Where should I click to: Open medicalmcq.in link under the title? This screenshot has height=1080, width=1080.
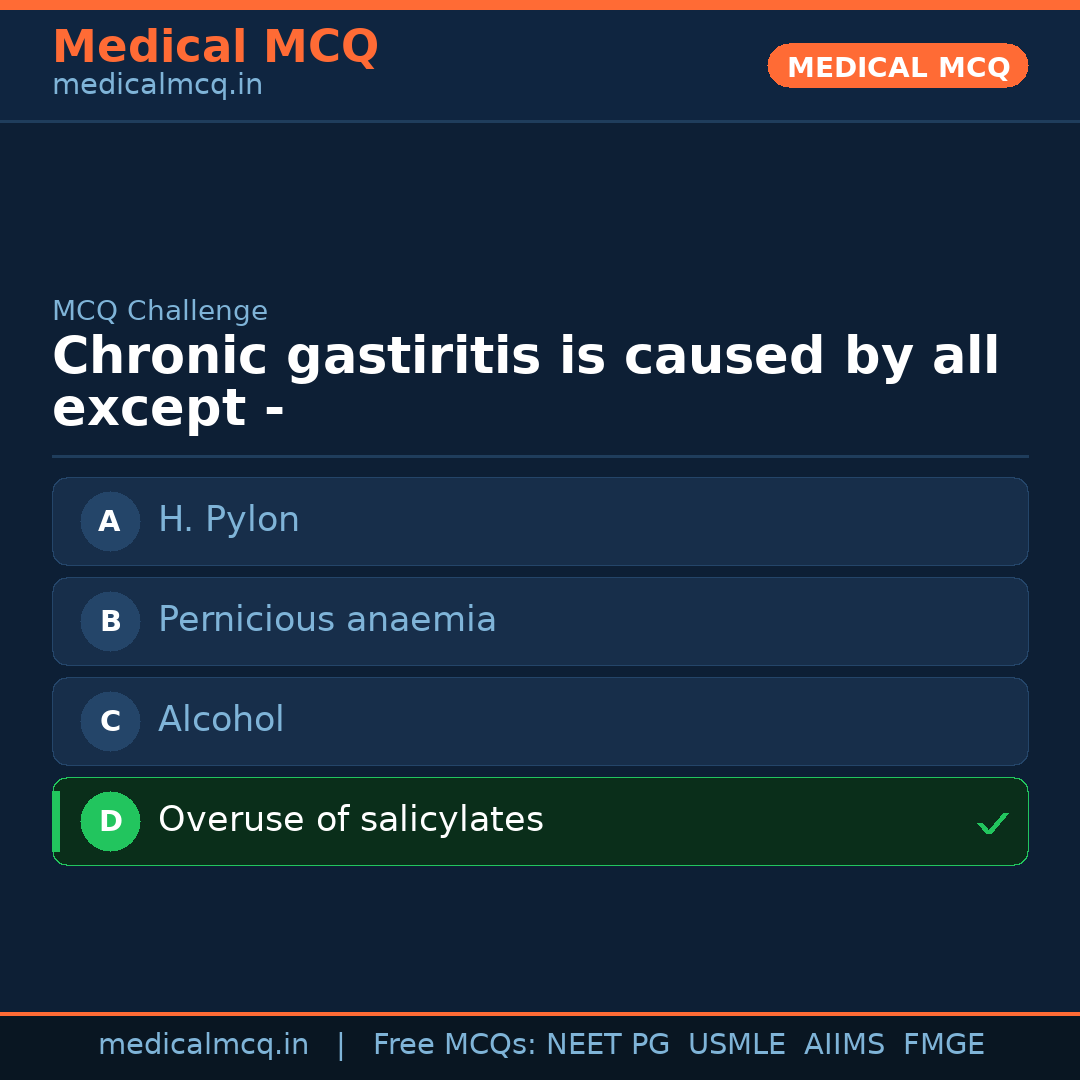pyautogui.click(x=157, y=85)
